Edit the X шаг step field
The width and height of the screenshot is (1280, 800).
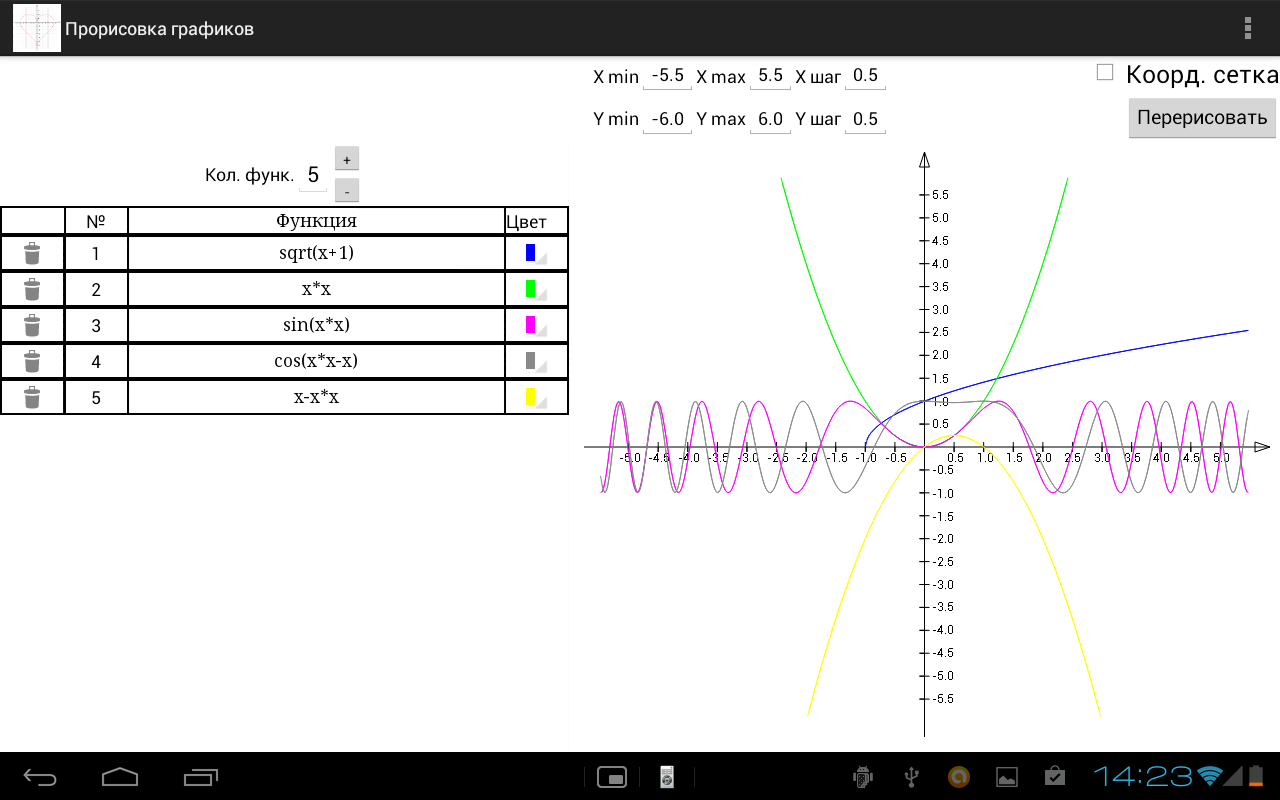click(x=865, y=76)
